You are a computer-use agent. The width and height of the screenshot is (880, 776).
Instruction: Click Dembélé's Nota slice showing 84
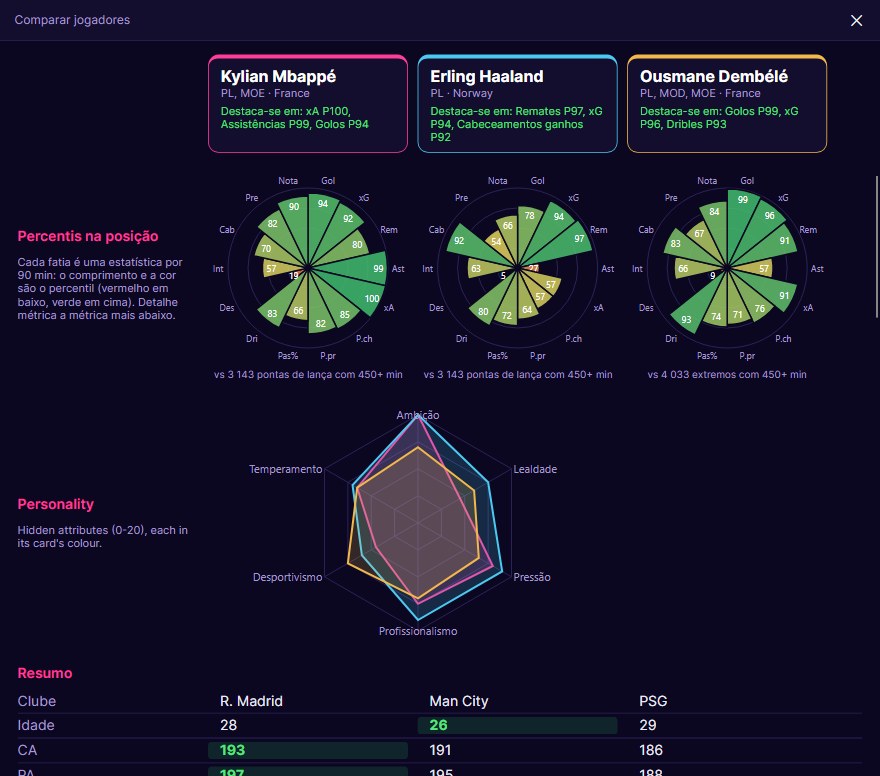point(716,222)
